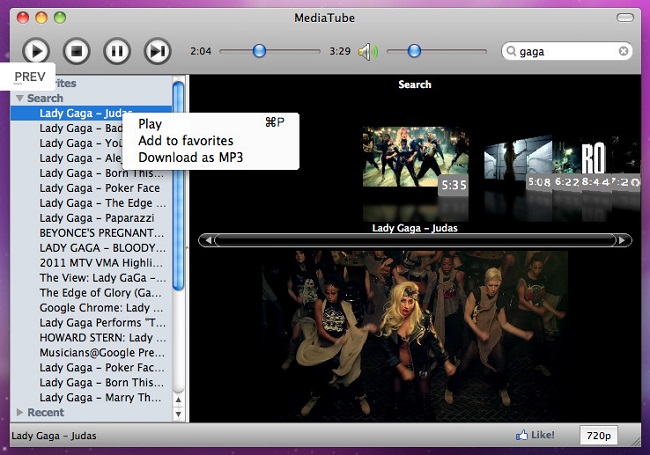
Task: Expand the Recent section
Action: pyautogui.click(x=19, y=412)
